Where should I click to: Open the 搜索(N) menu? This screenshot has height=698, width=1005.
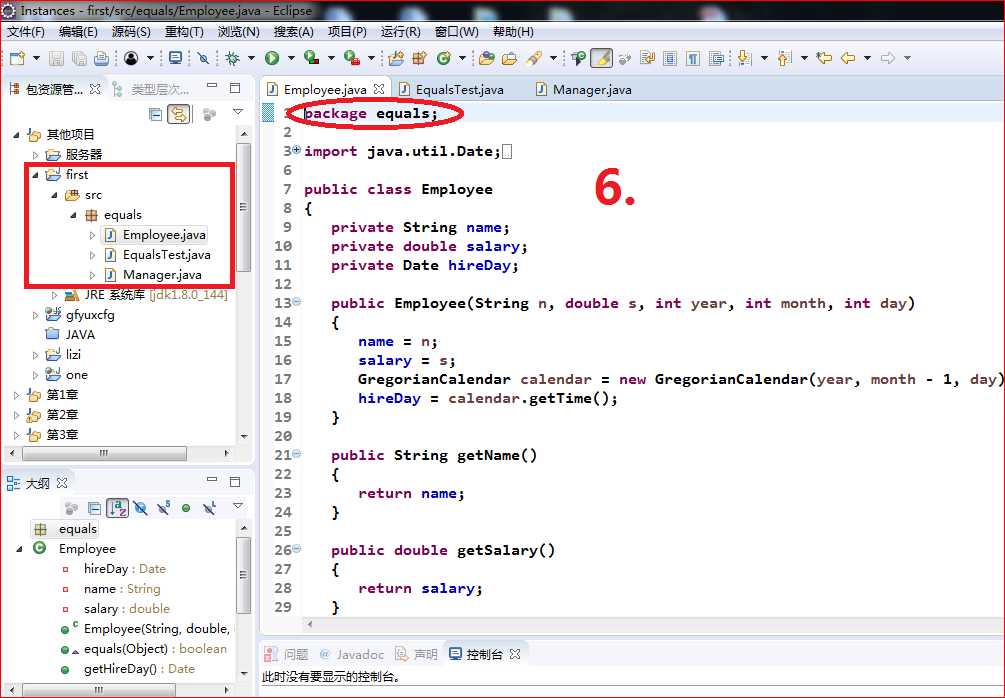[x=293, y=32]
